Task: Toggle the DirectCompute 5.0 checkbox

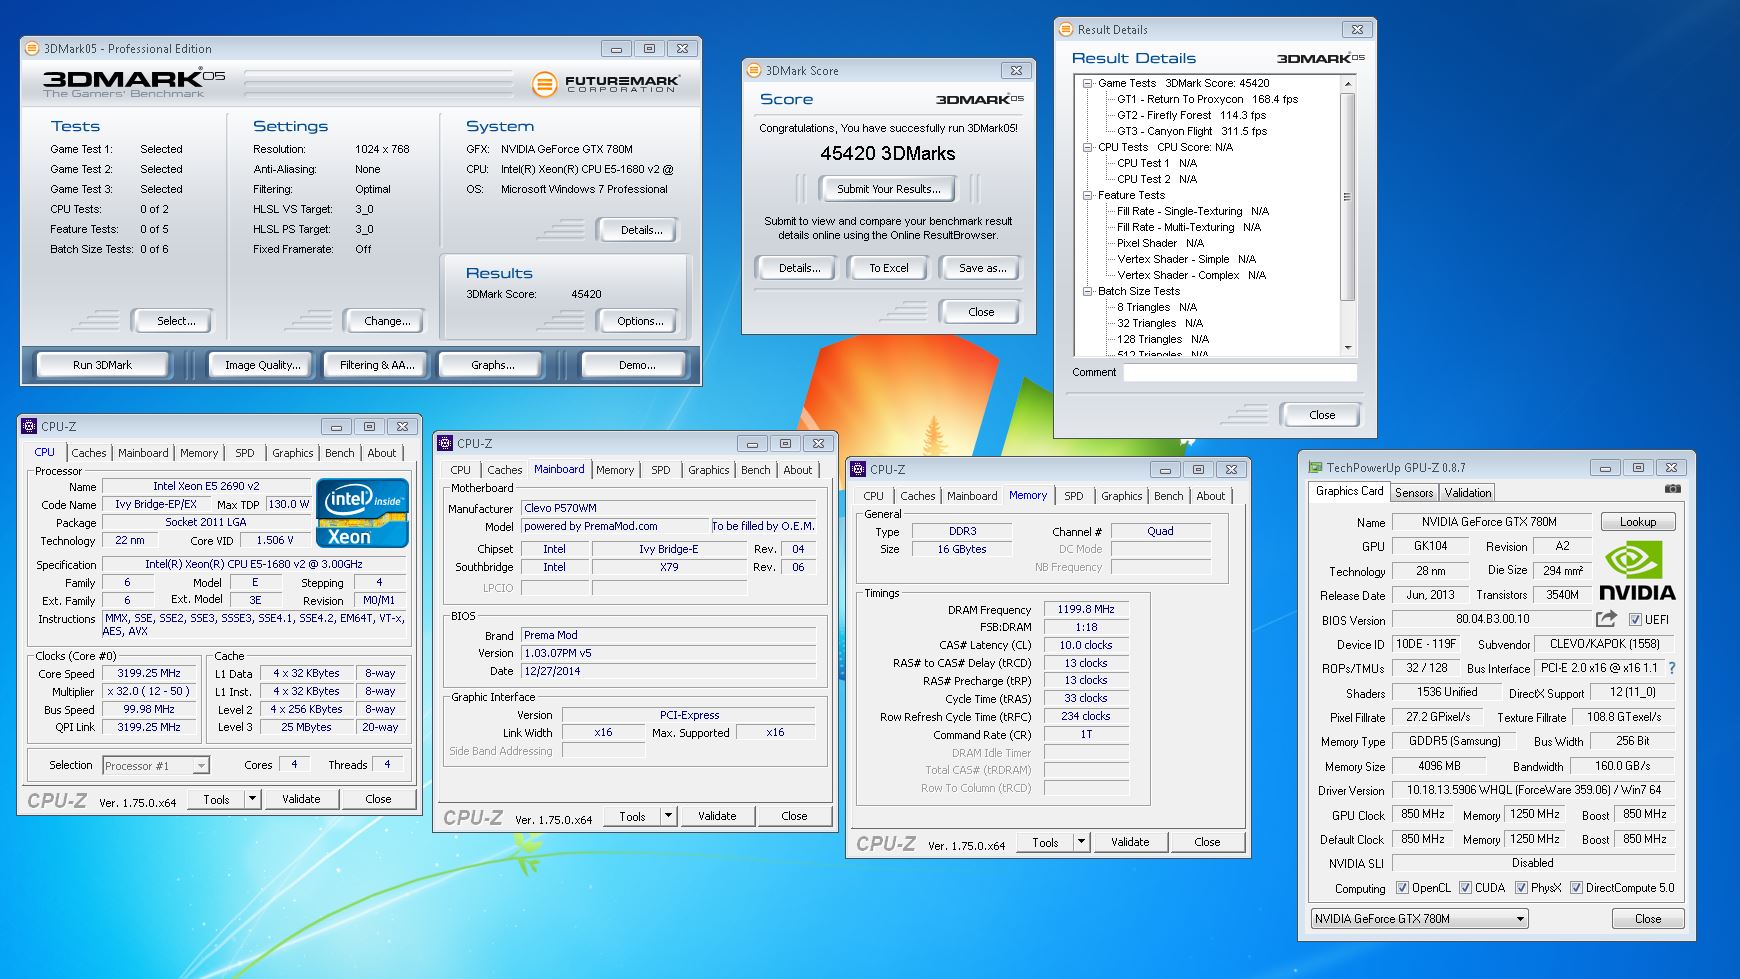Action: (1576, 888)
